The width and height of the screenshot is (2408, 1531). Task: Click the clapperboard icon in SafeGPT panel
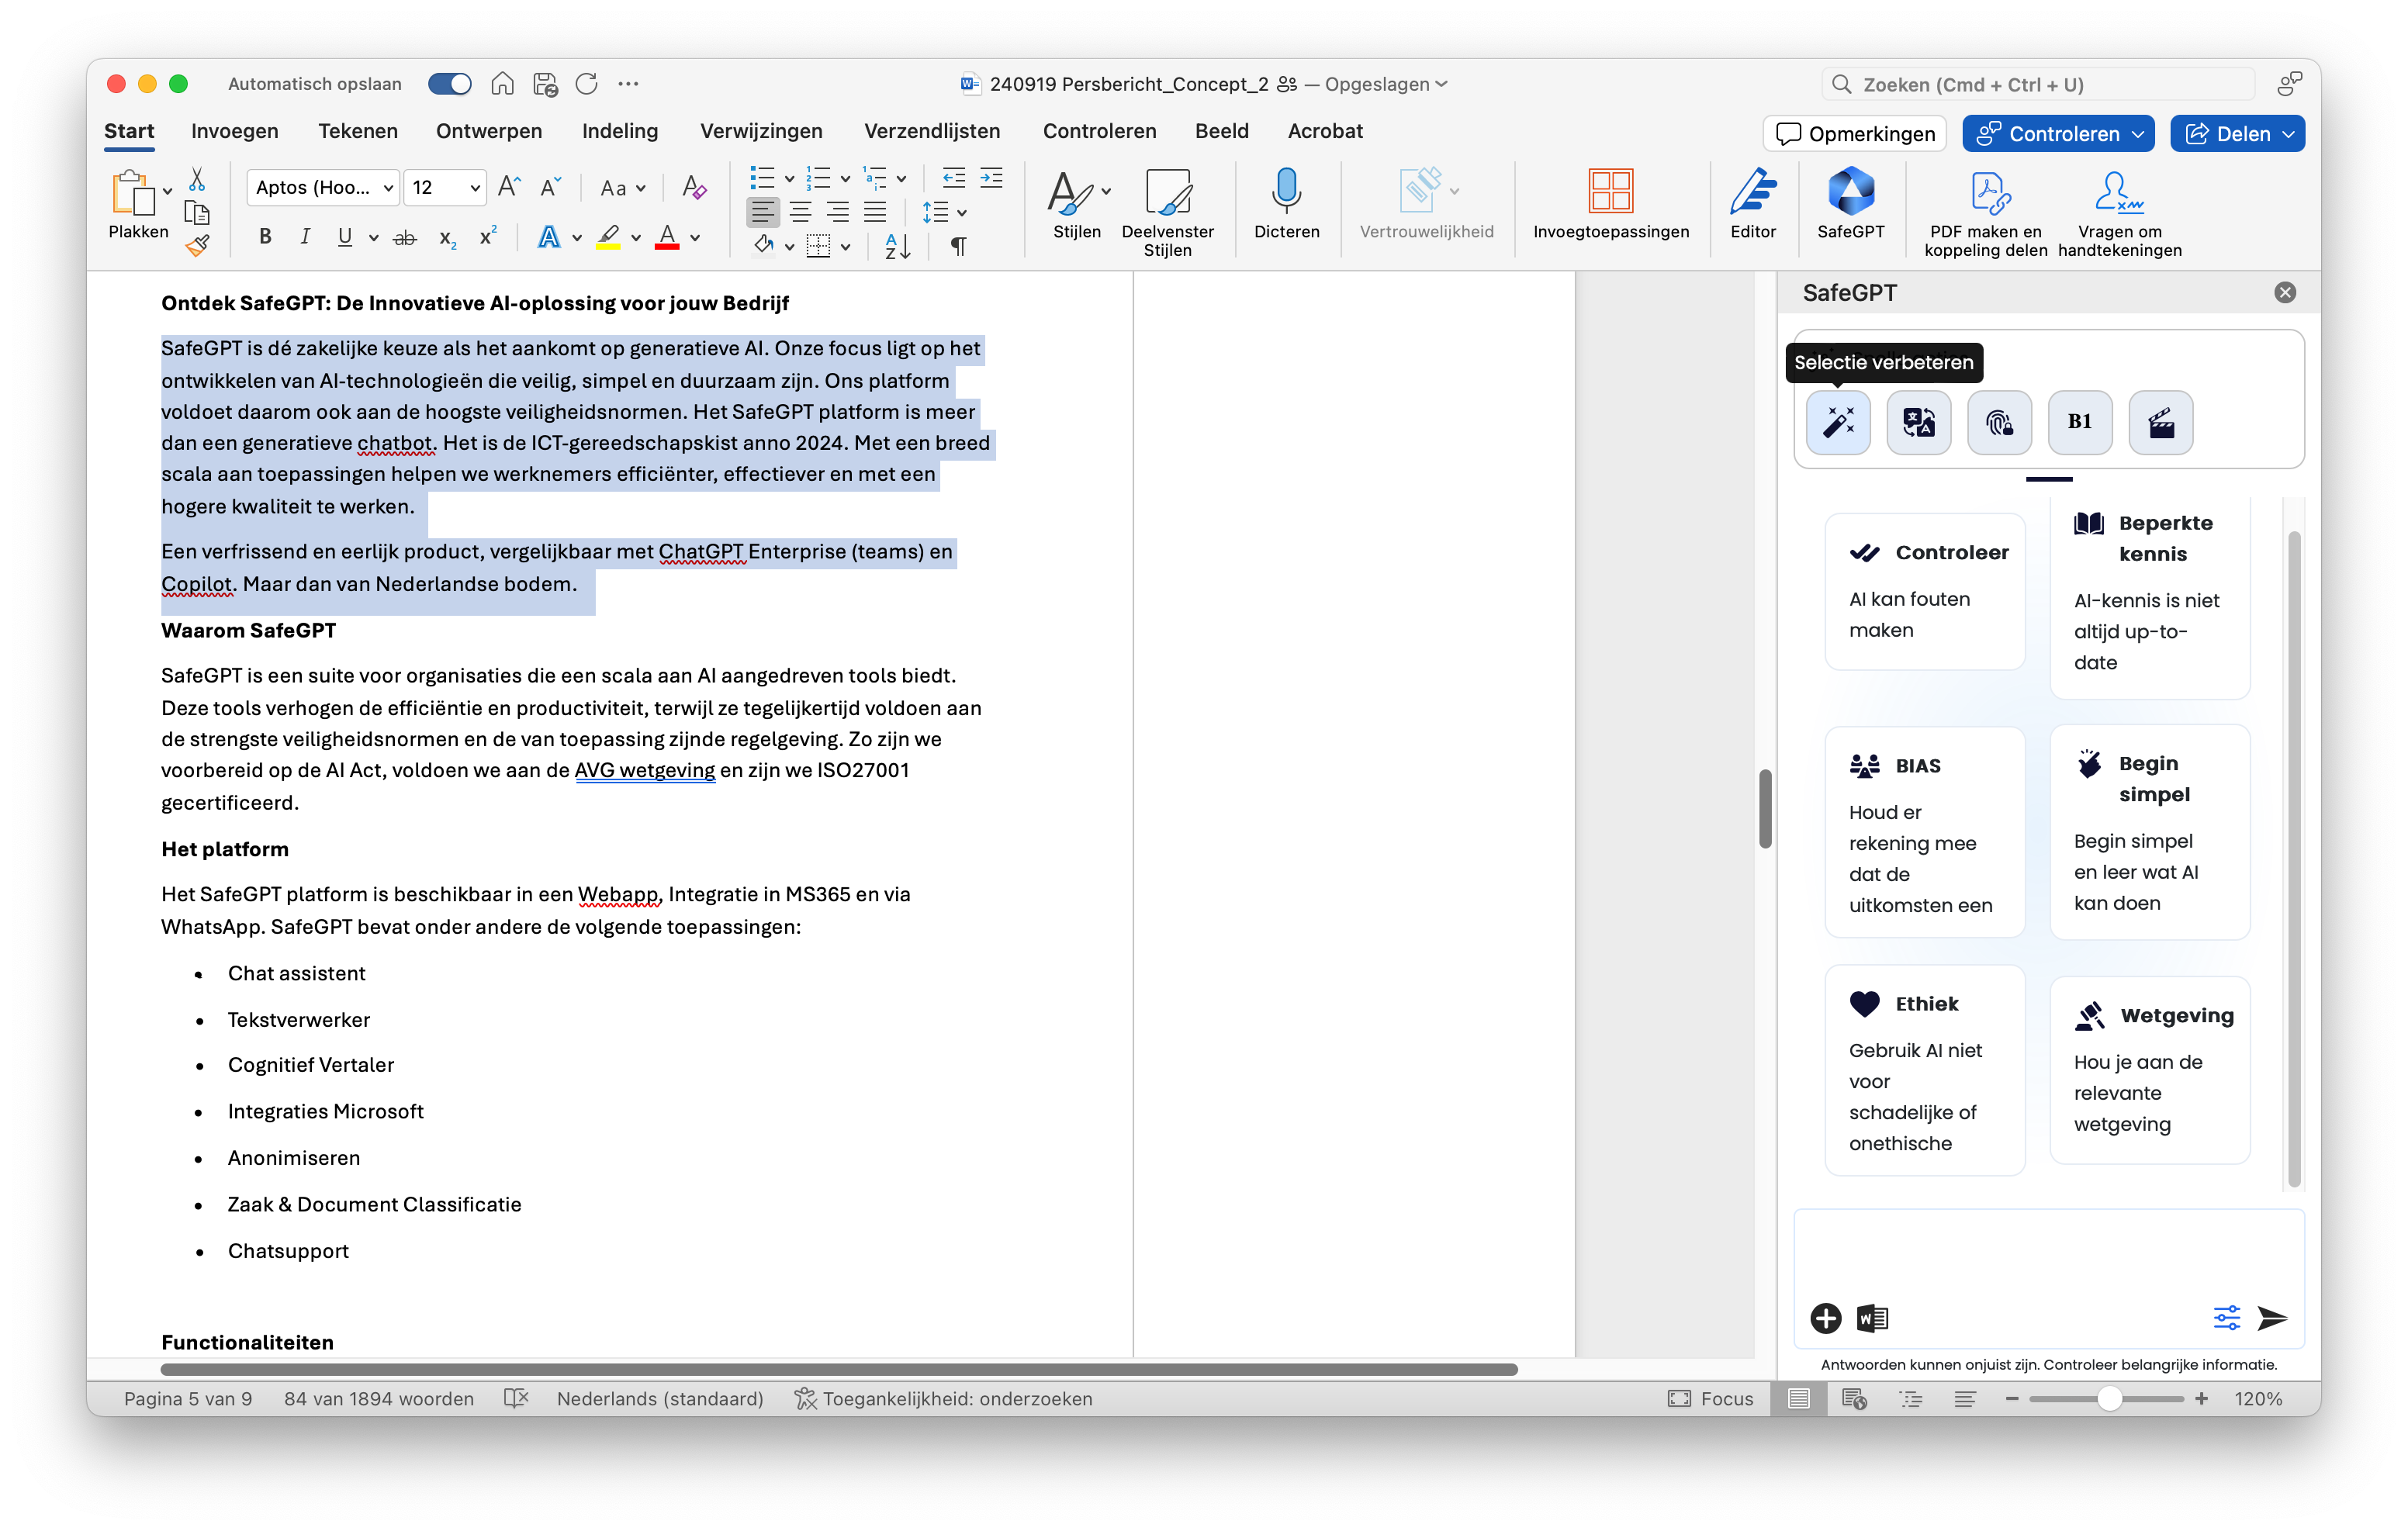tap(2161, 422)
